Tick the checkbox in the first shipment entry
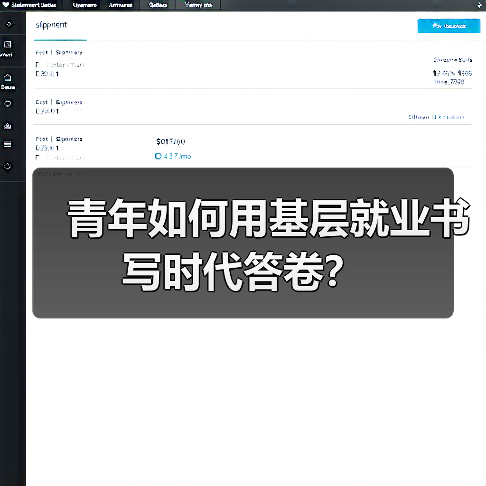 [38, 65]
